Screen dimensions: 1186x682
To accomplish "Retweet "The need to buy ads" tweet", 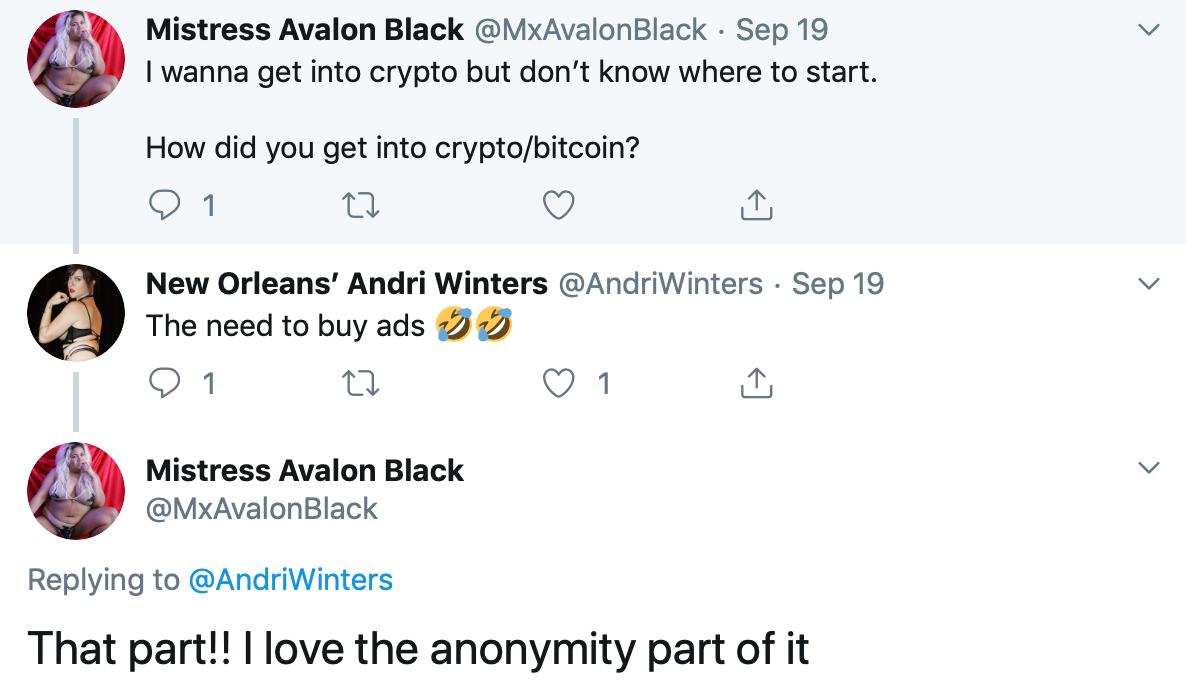I will (x=360, y=382).
